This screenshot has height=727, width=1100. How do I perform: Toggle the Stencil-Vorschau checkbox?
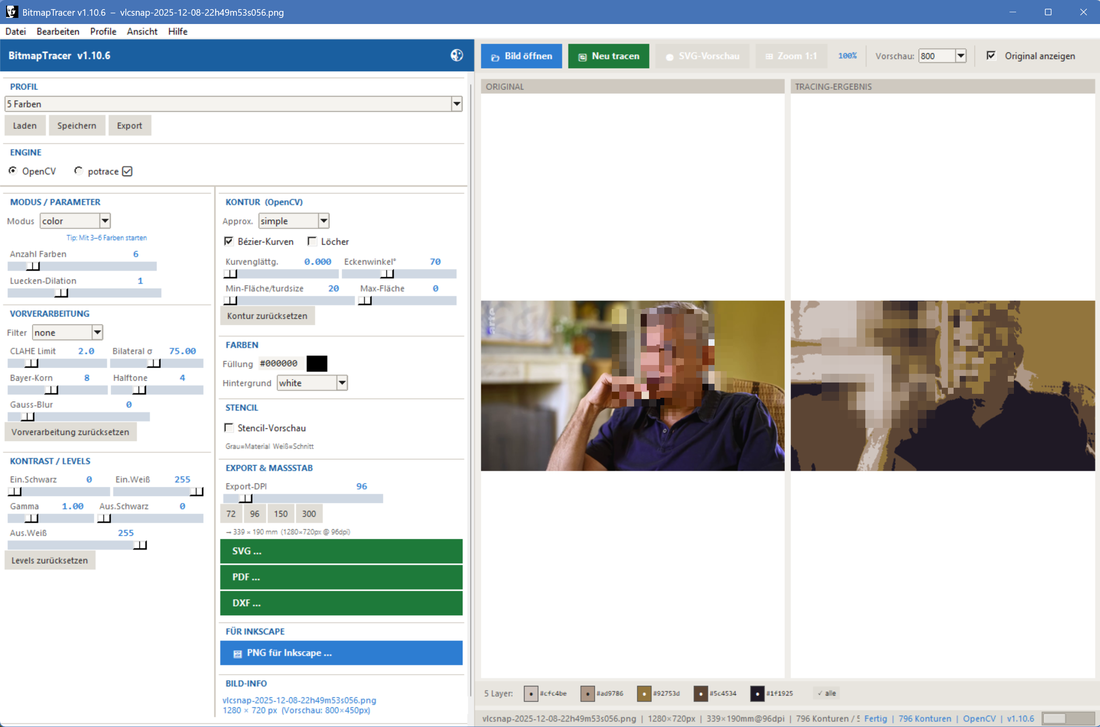(229, 428)
